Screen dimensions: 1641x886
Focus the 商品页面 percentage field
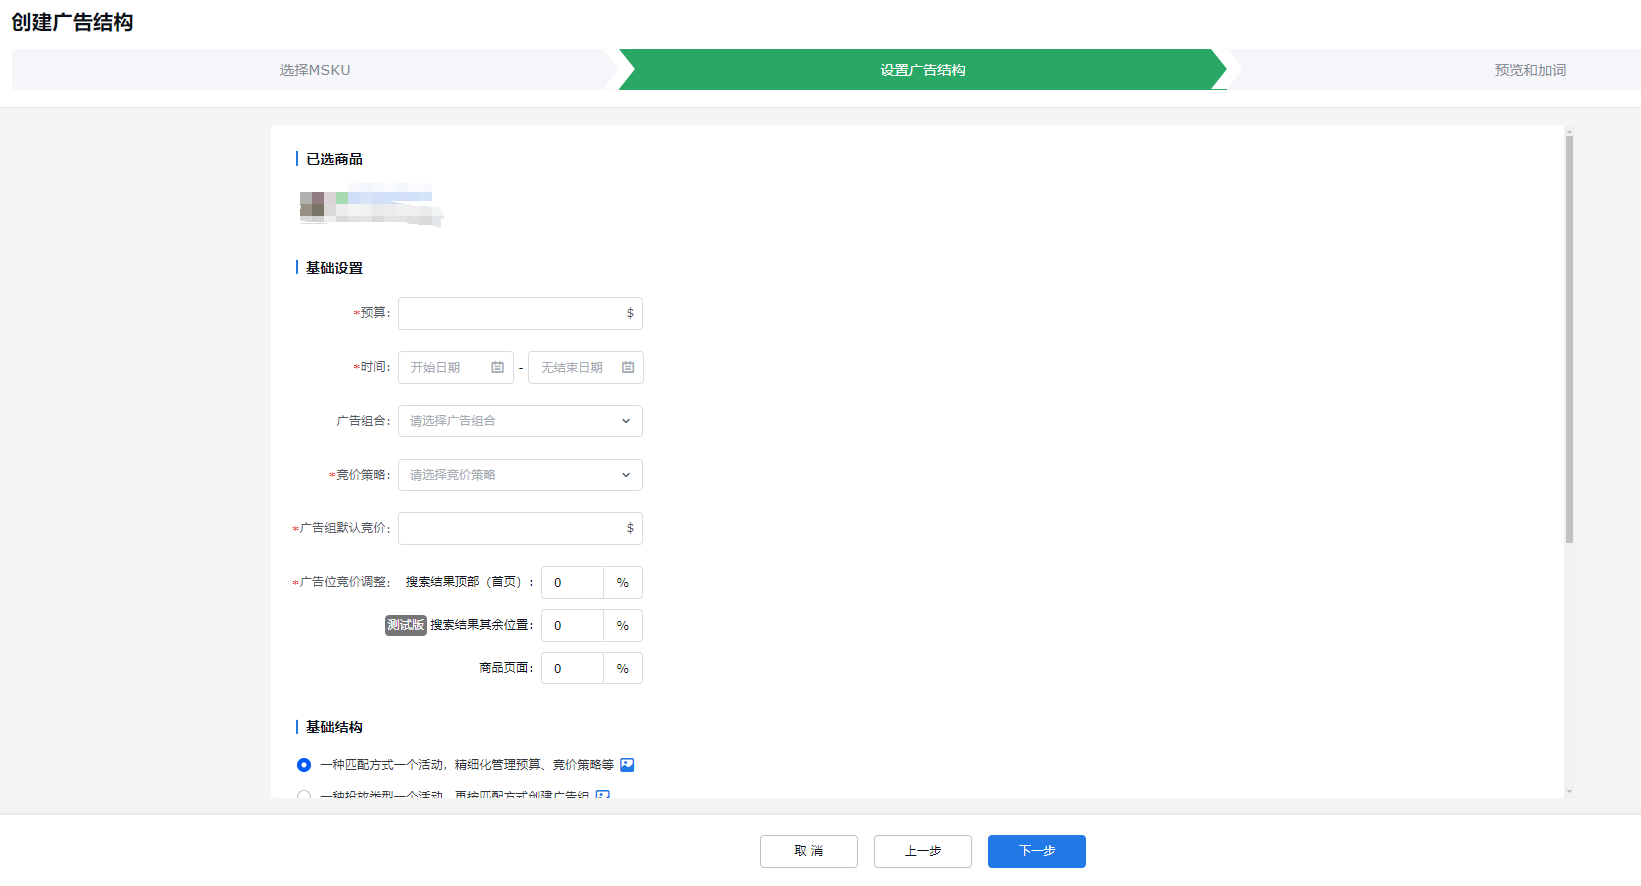coord(573,669)
